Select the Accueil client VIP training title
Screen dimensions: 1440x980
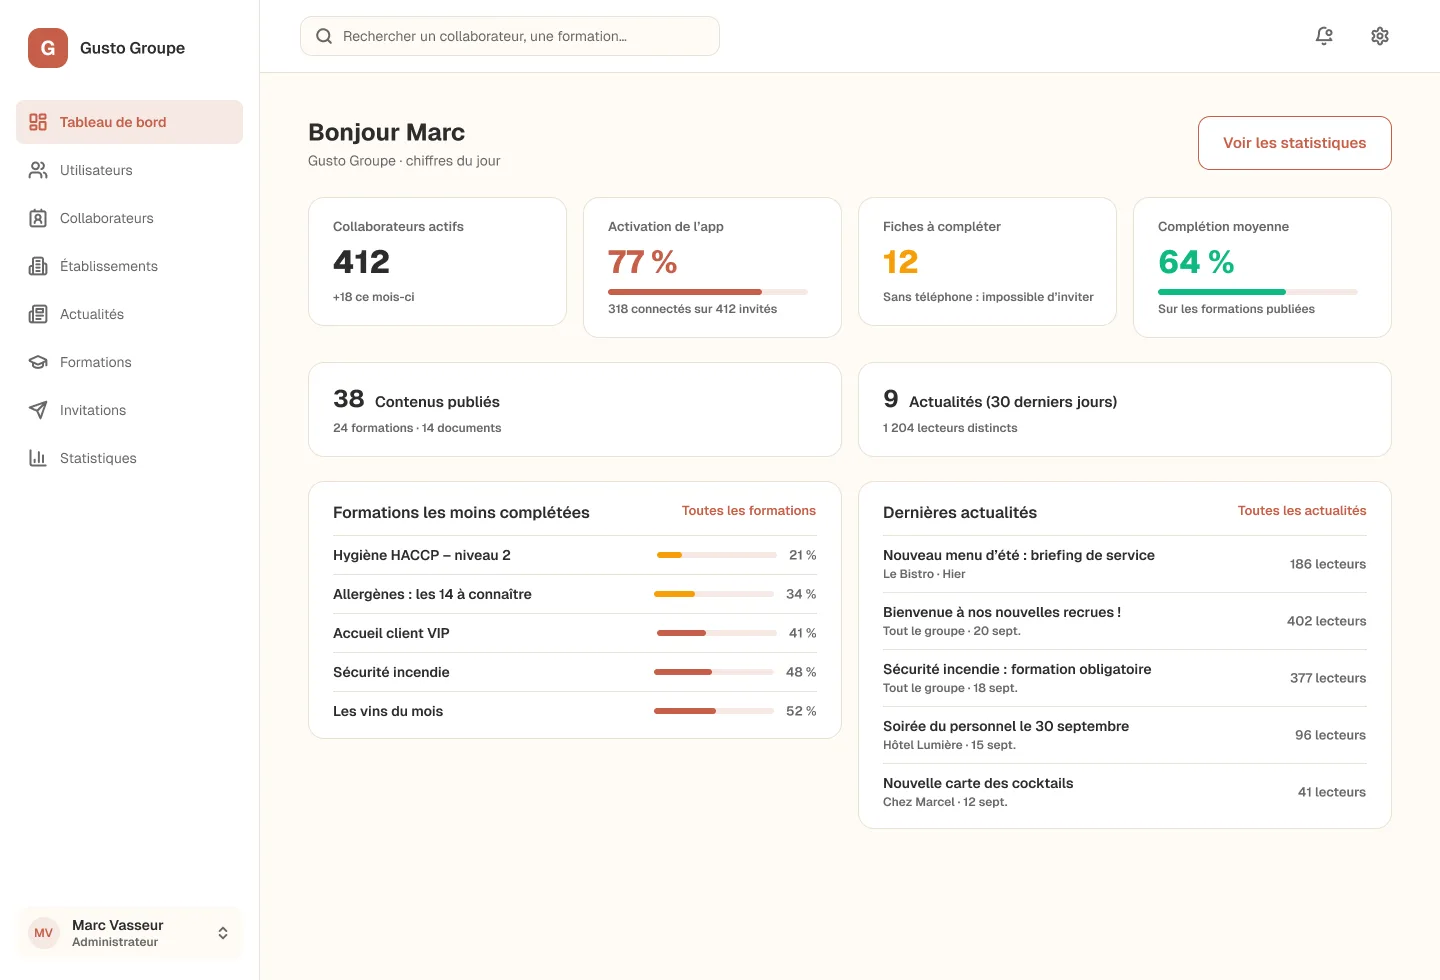[x=391, y=633]
